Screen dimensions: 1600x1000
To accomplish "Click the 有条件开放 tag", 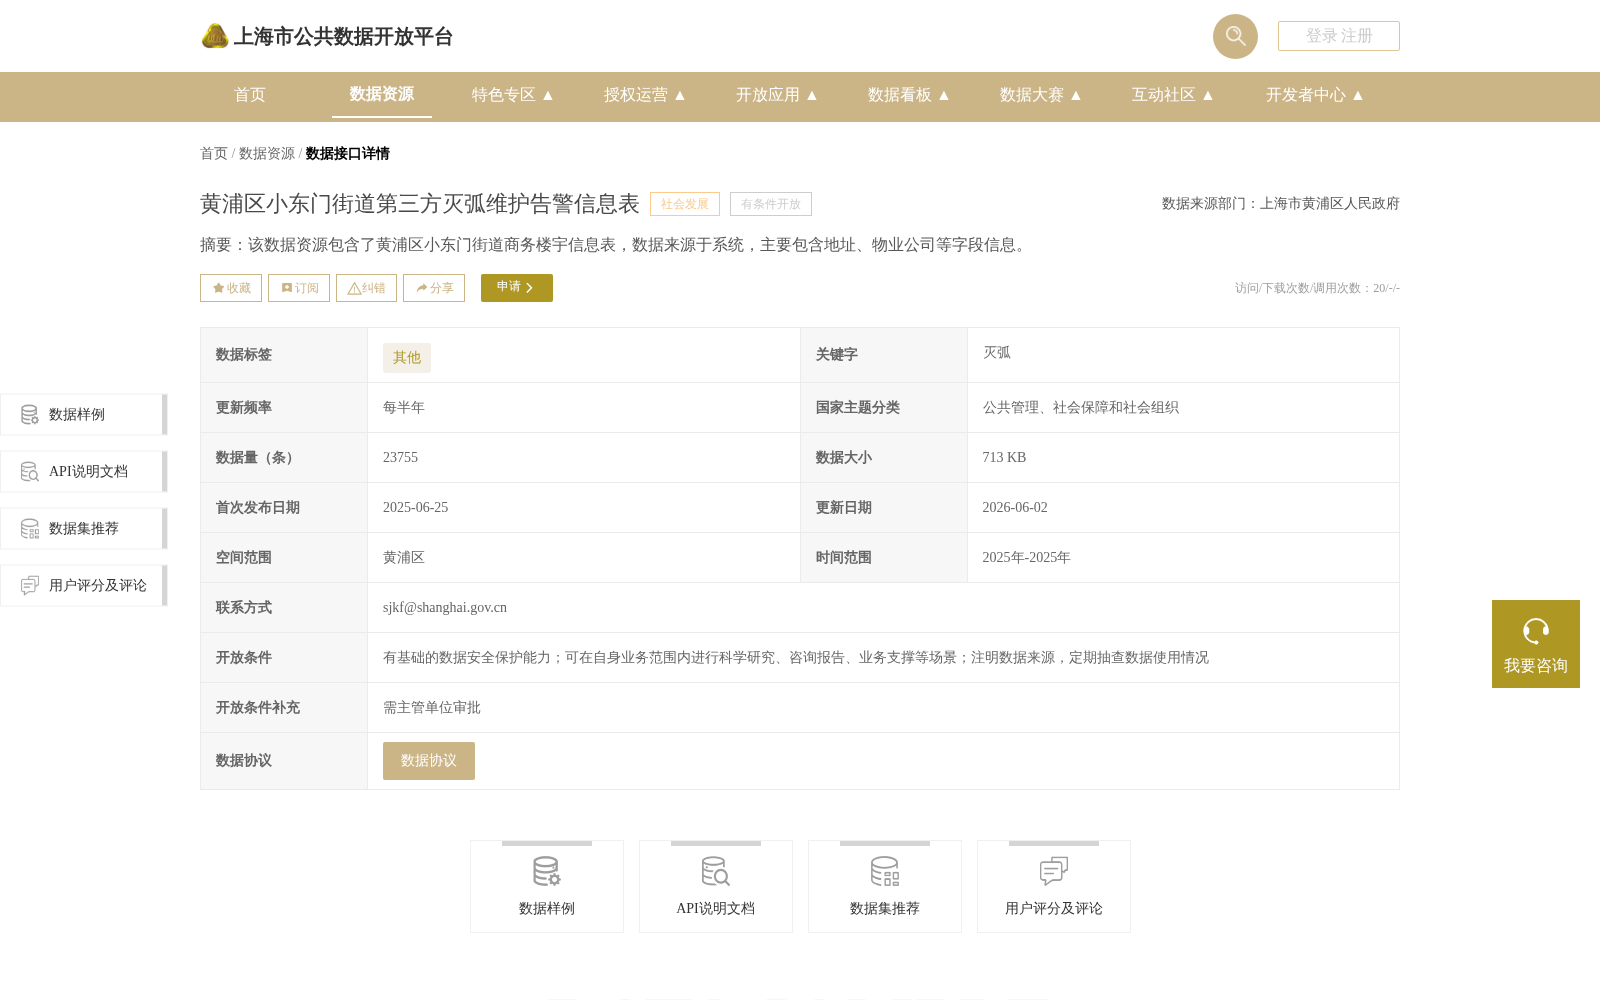I will pos(771,204).
